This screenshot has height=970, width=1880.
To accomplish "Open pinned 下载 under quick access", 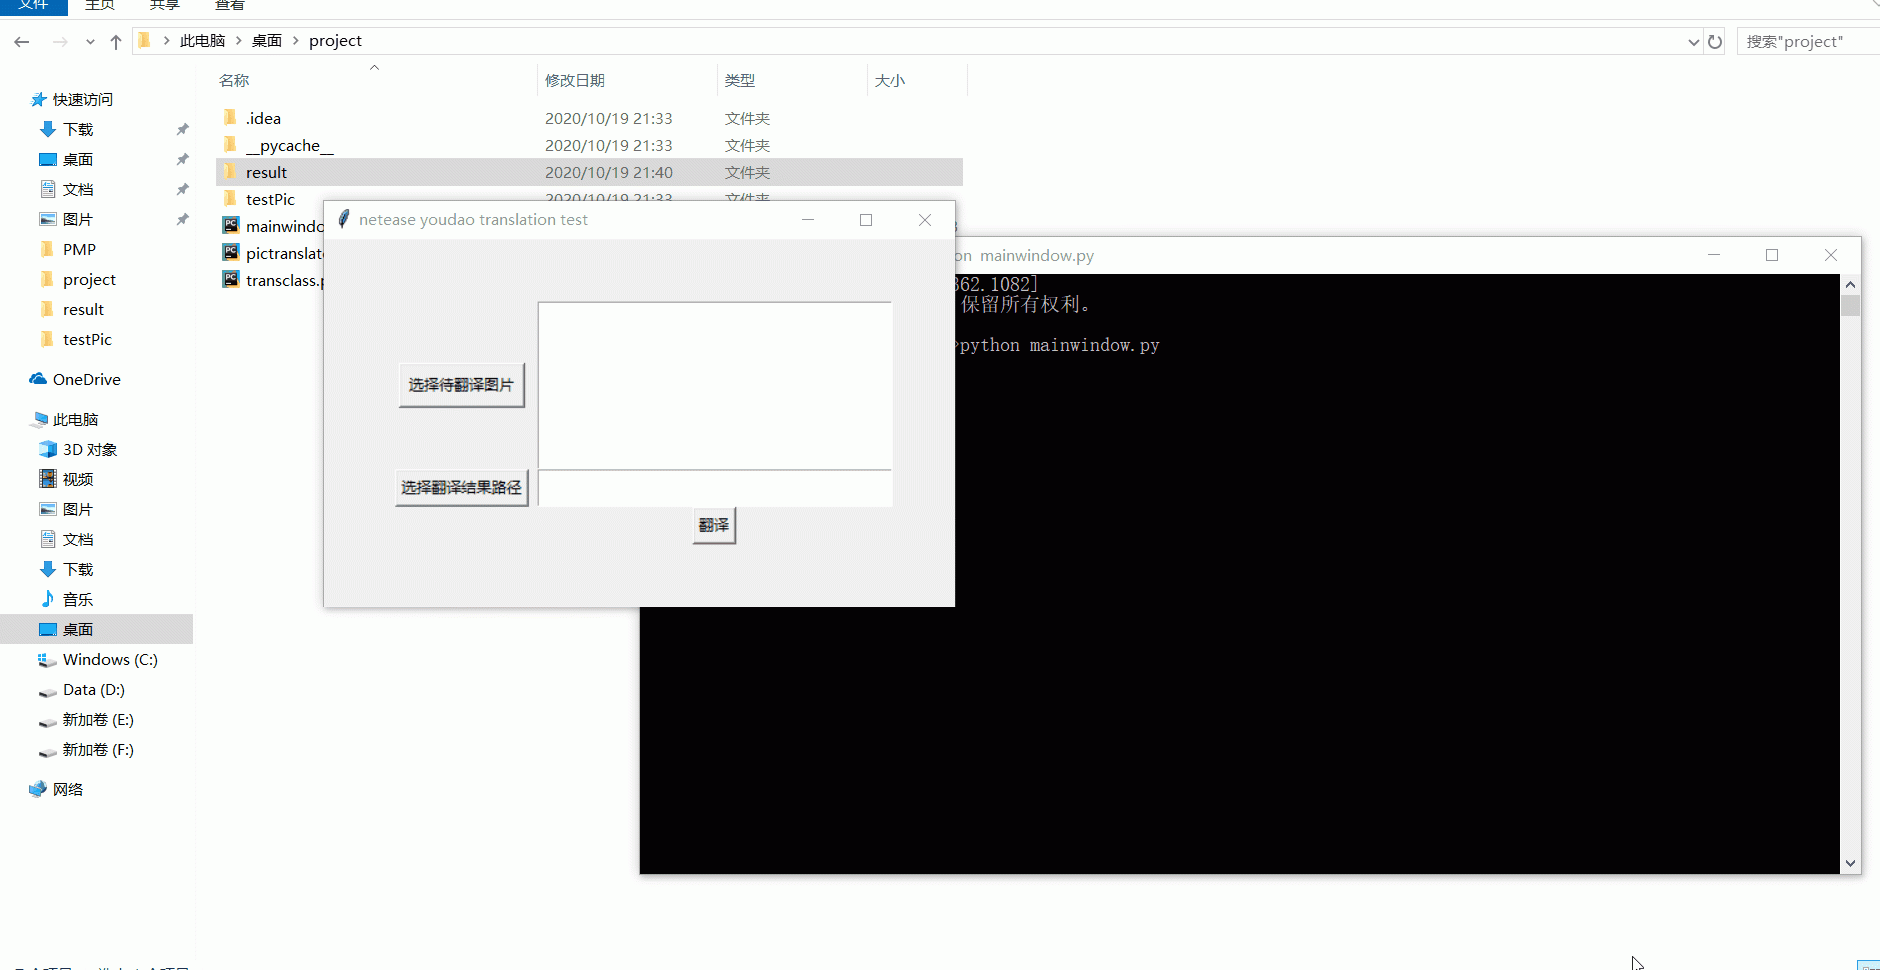I will (x=78, y=129).
